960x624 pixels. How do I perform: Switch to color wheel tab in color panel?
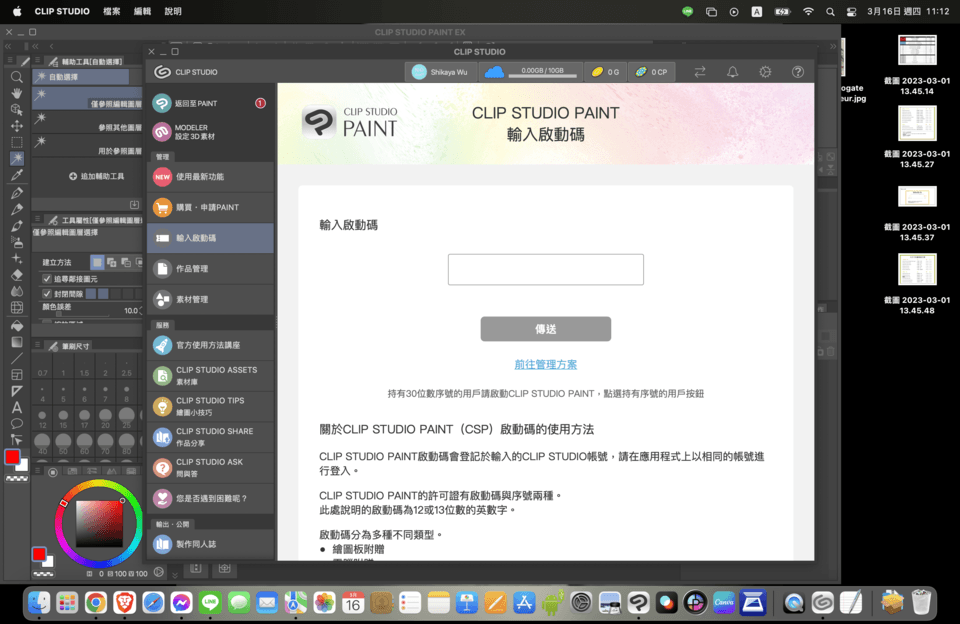pyautogui.click(x=53, y=472)
